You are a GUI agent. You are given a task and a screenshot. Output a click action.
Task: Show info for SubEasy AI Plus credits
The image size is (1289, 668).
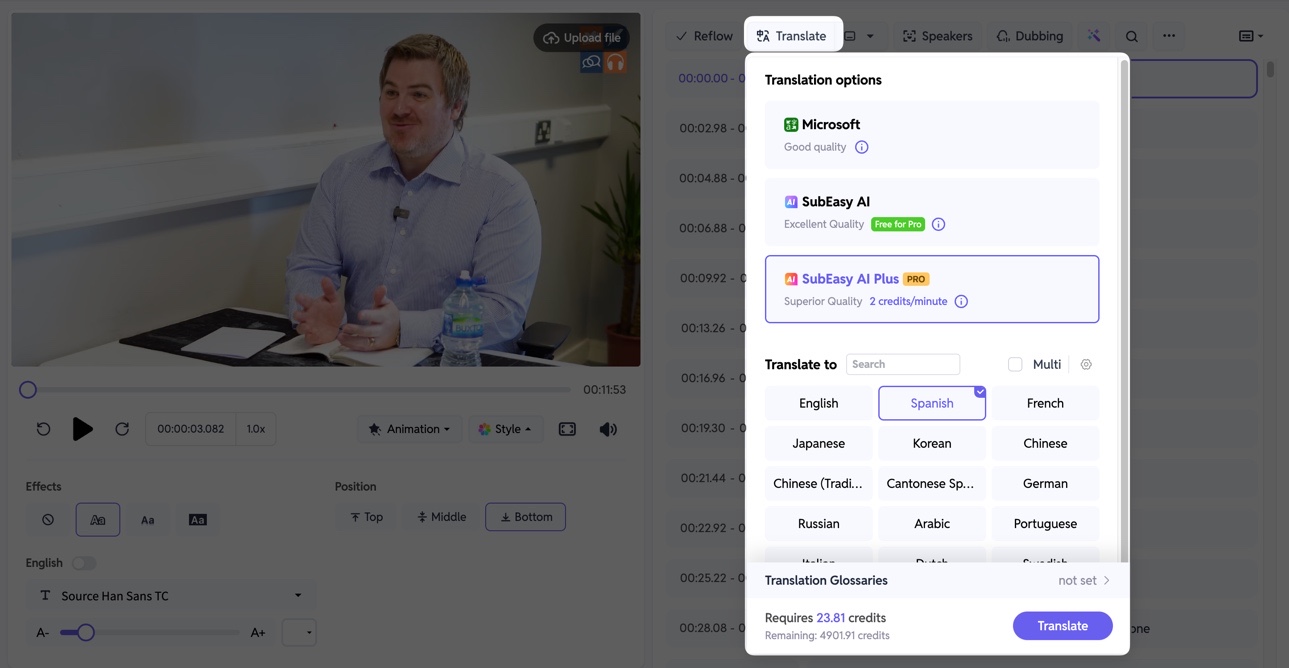click(x=961, y=301)
